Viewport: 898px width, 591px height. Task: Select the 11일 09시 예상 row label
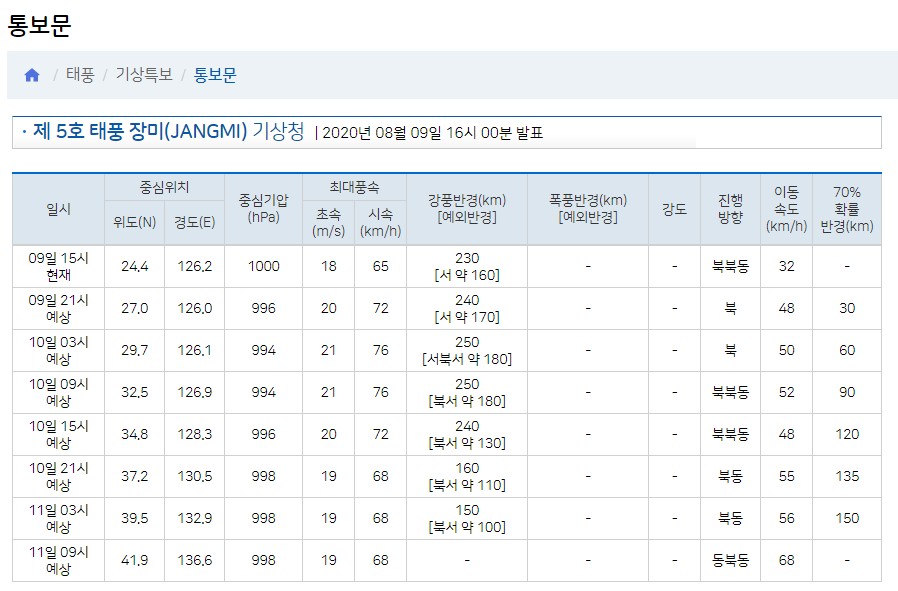[58, 560]
